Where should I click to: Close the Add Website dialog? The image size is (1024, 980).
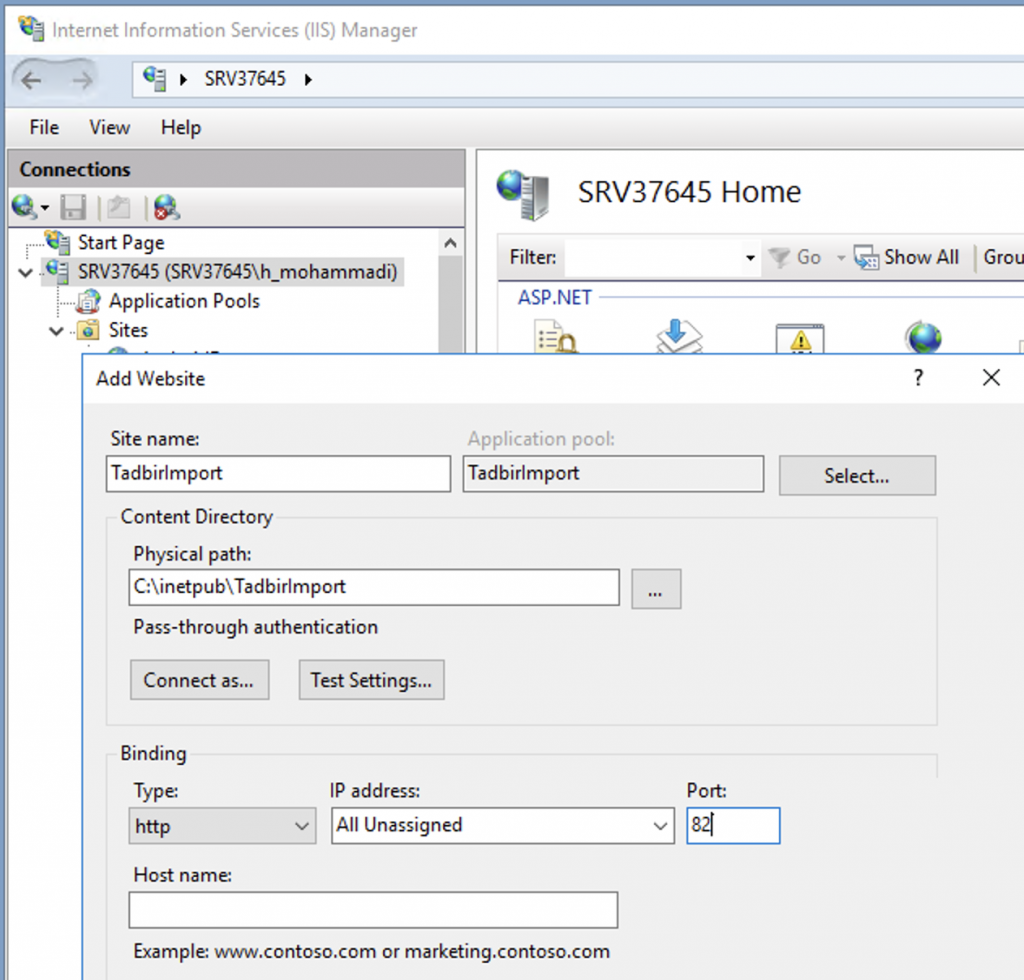pos(991,377)
